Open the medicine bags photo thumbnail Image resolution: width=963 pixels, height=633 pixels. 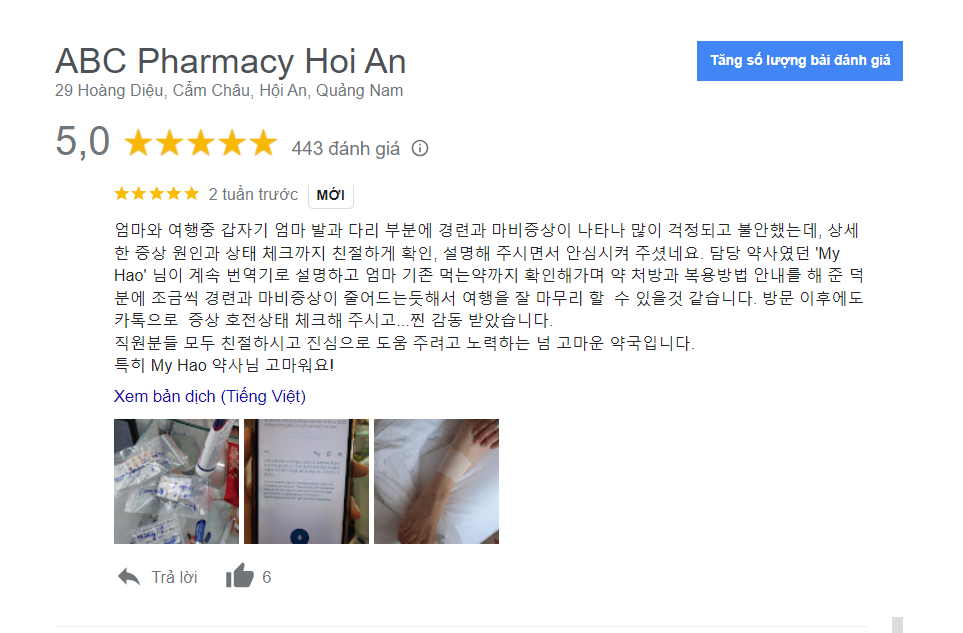pos(176,481)
